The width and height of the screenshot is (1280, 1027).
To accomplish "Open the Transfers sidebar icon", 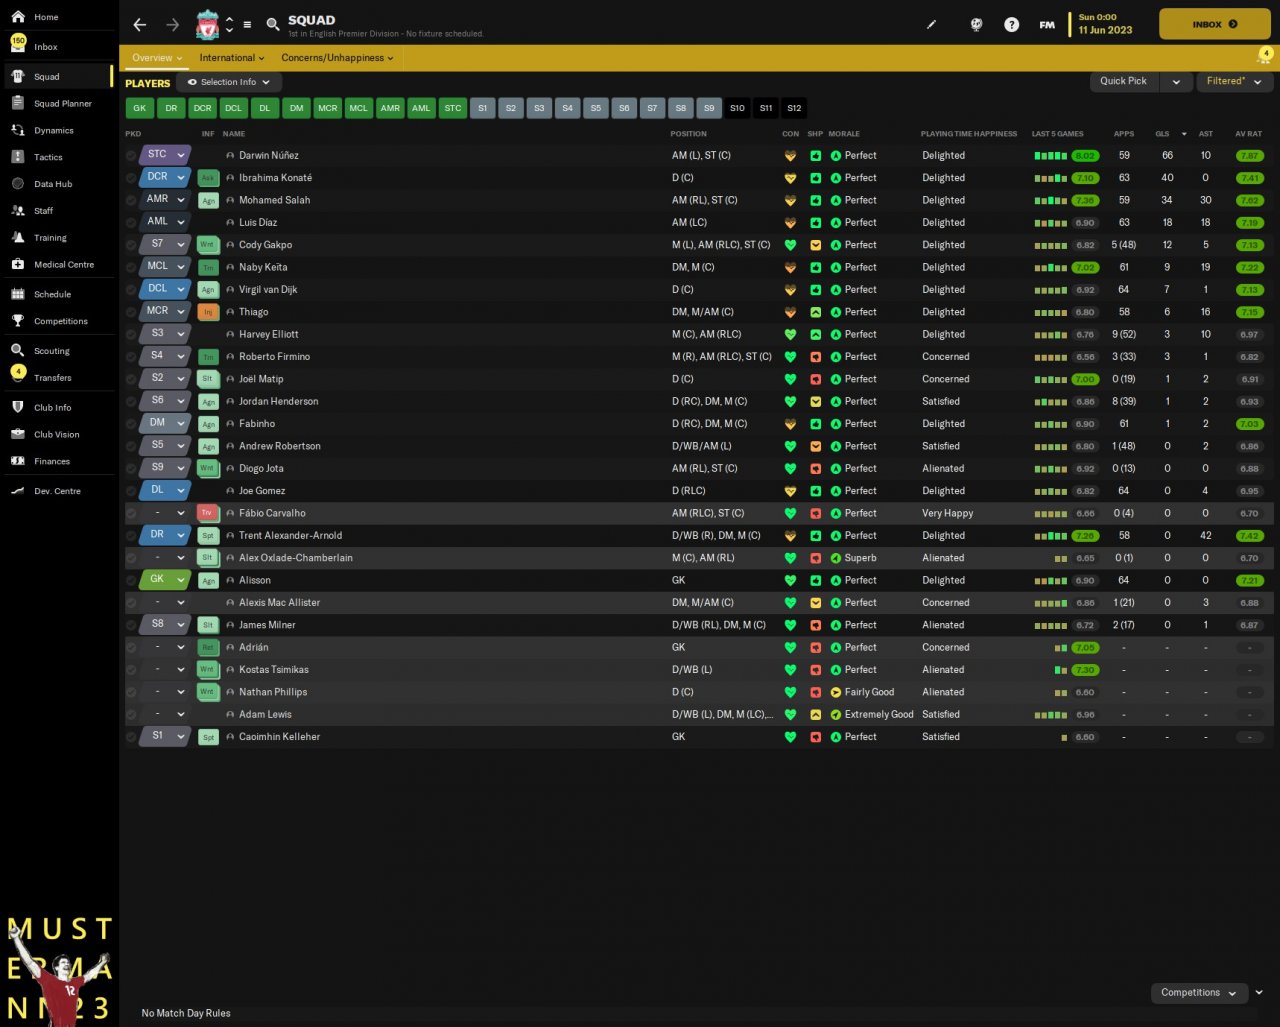I will point(18,375).
